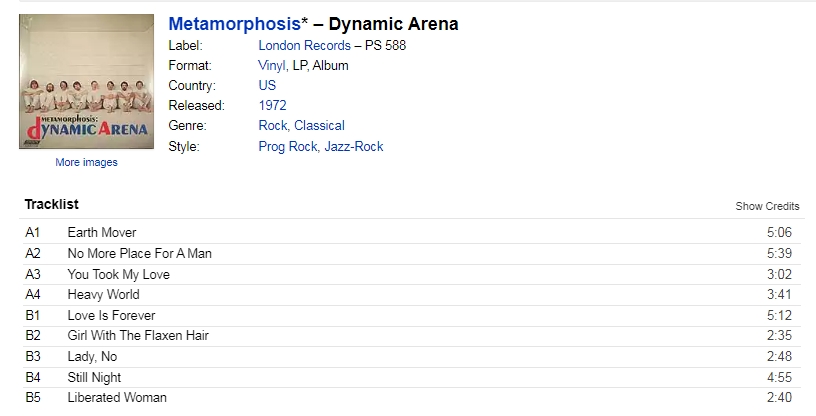Viewport: 816px width, 416px height.
Task: Click the Vinyl format link
Action: point(272,65)
